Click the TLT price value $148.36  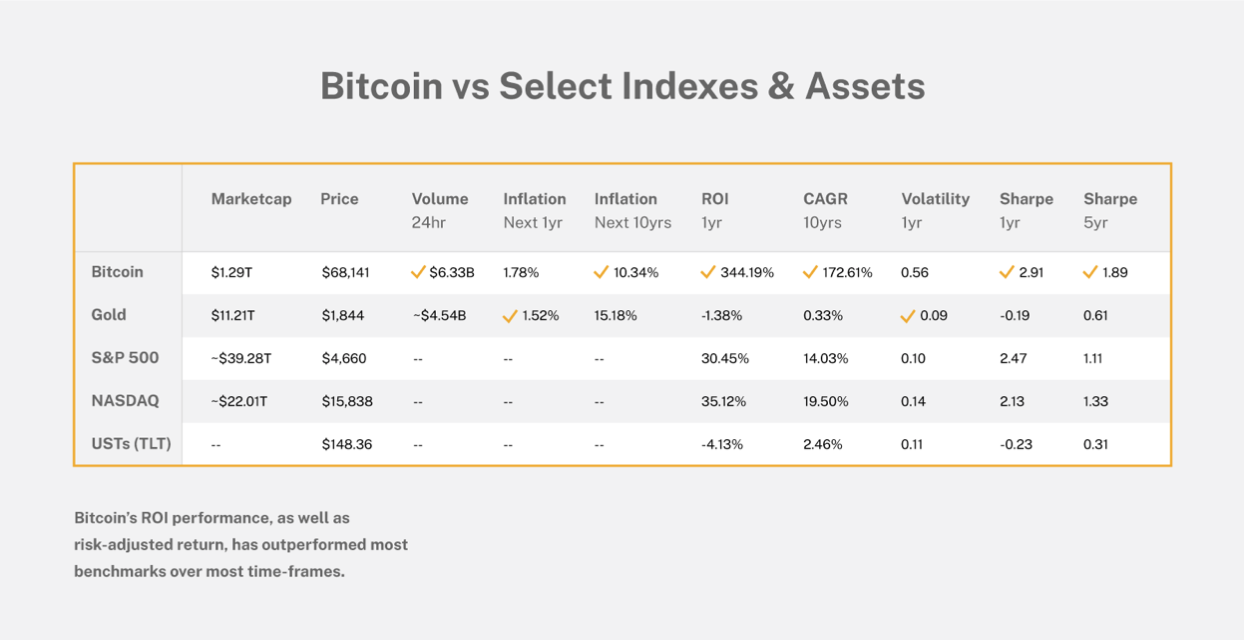(346, 444)
